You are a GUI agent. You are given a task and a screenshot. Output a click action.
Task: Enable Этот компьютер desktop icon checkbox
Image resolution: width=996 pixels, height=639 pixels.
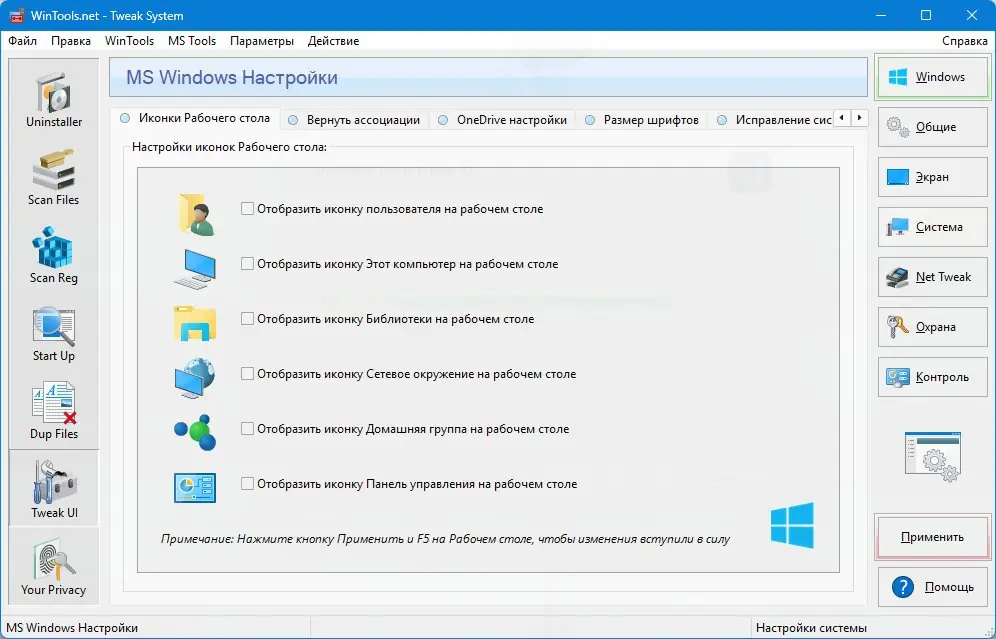coord(247,264)
